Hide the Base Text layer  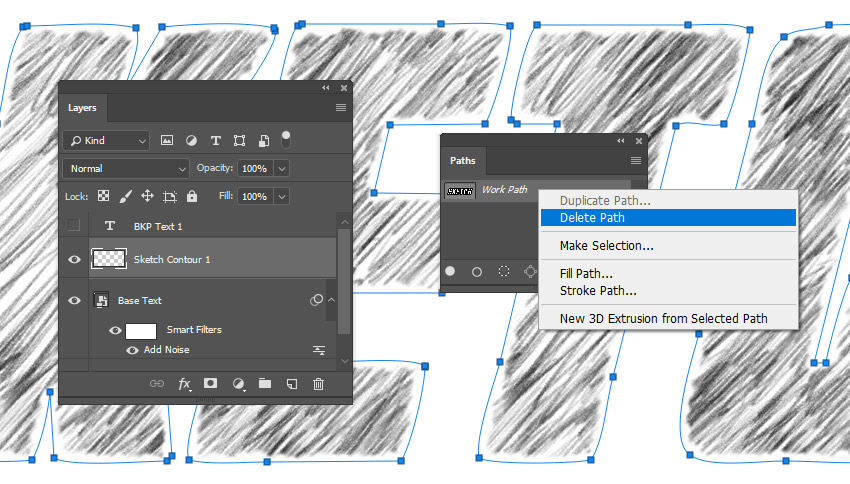(x=74, y=300)
